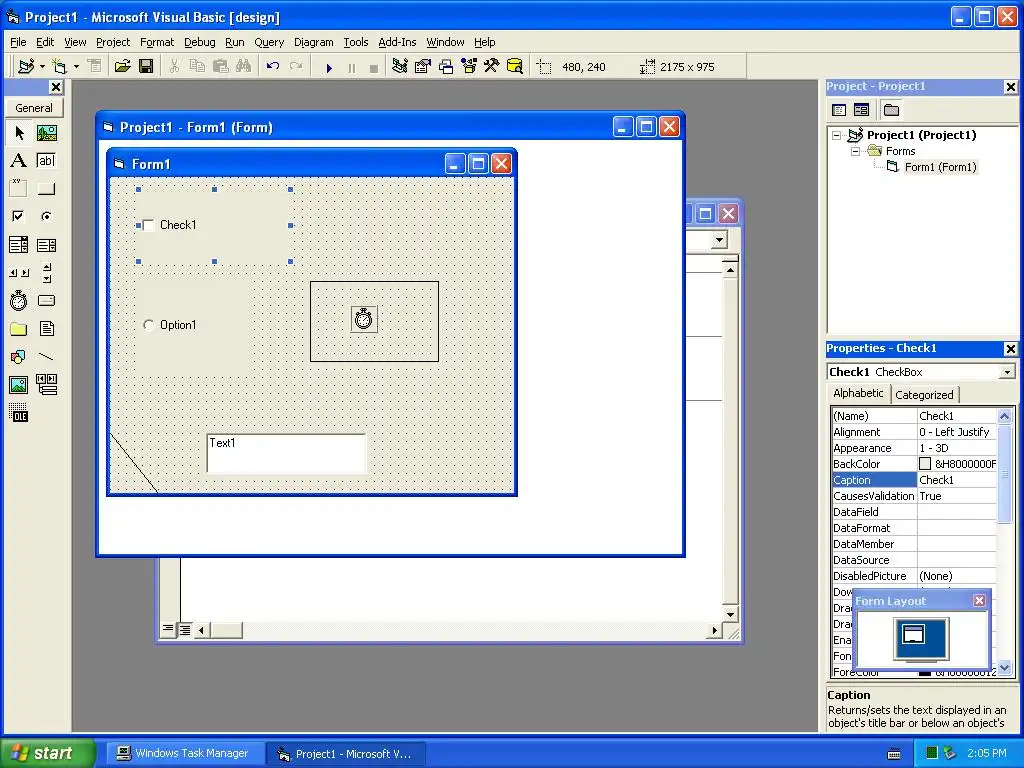
Task: Open the Add Standard EXE Project dropdown arrow
Action: pos(42,66)
